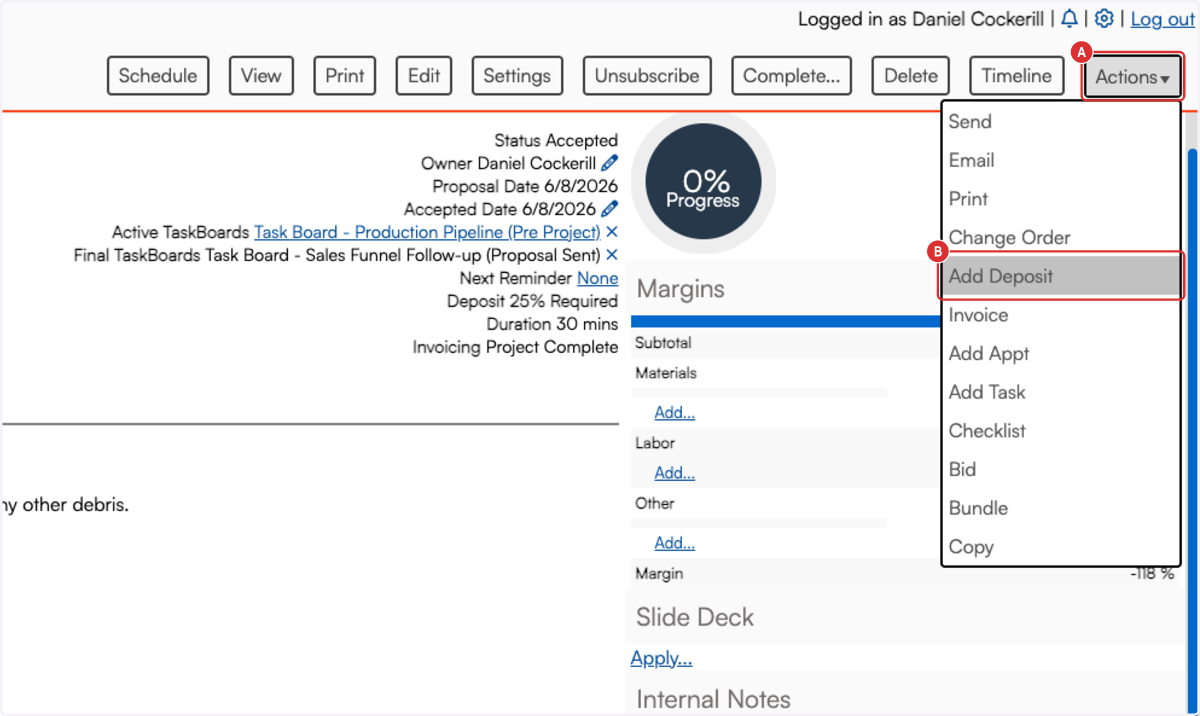Edit Accepted Date with pencil icon

tap(609, 209)
